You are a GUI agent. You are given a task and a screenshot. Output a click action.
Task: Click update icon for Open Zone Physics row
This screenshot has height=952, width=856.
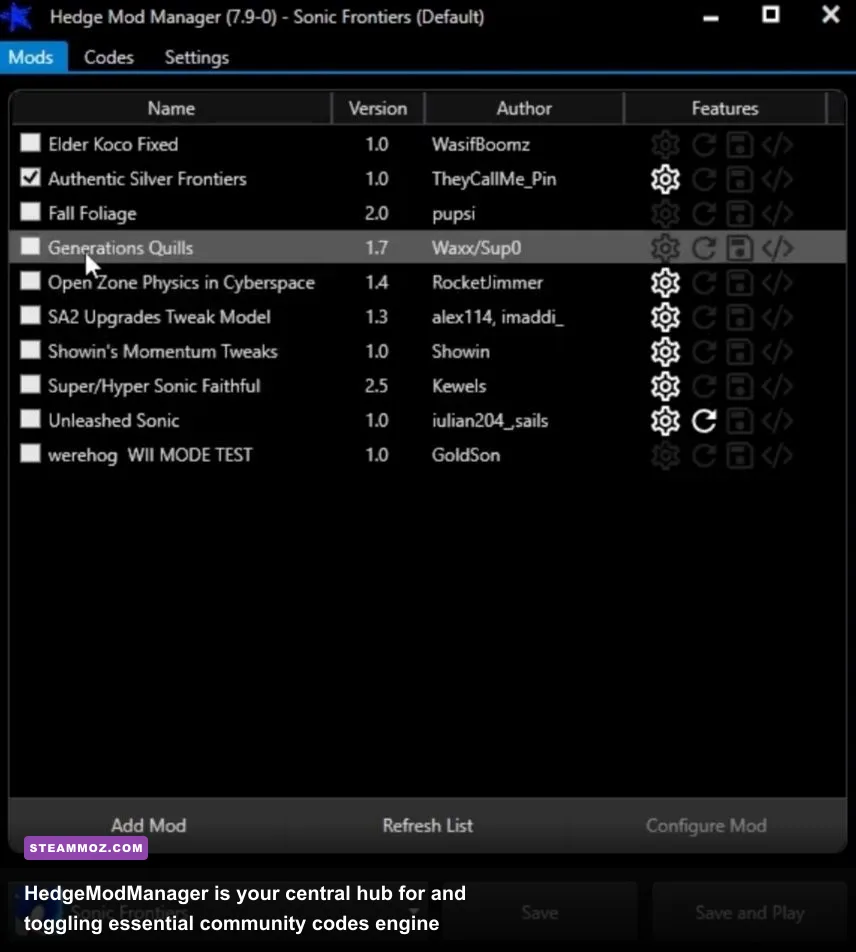click(704, 283)
